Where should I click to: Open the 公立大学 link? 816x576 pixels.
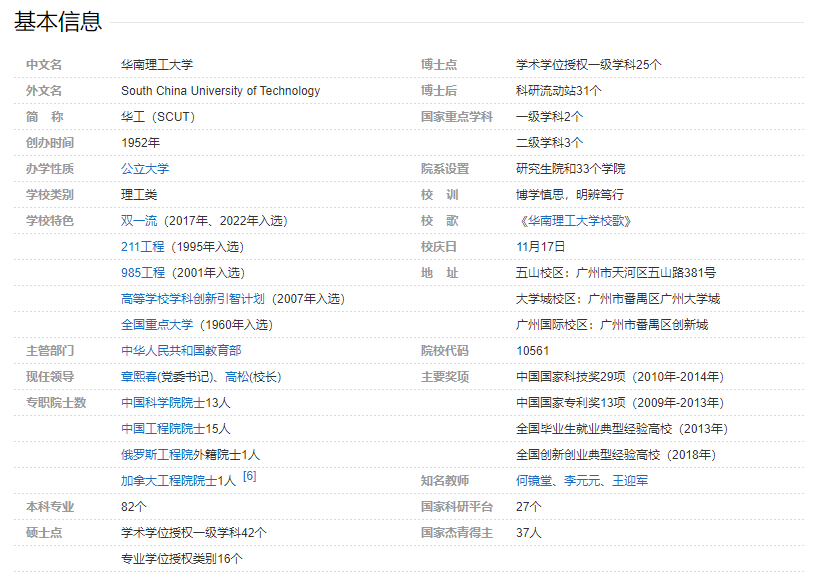(145, 169)
